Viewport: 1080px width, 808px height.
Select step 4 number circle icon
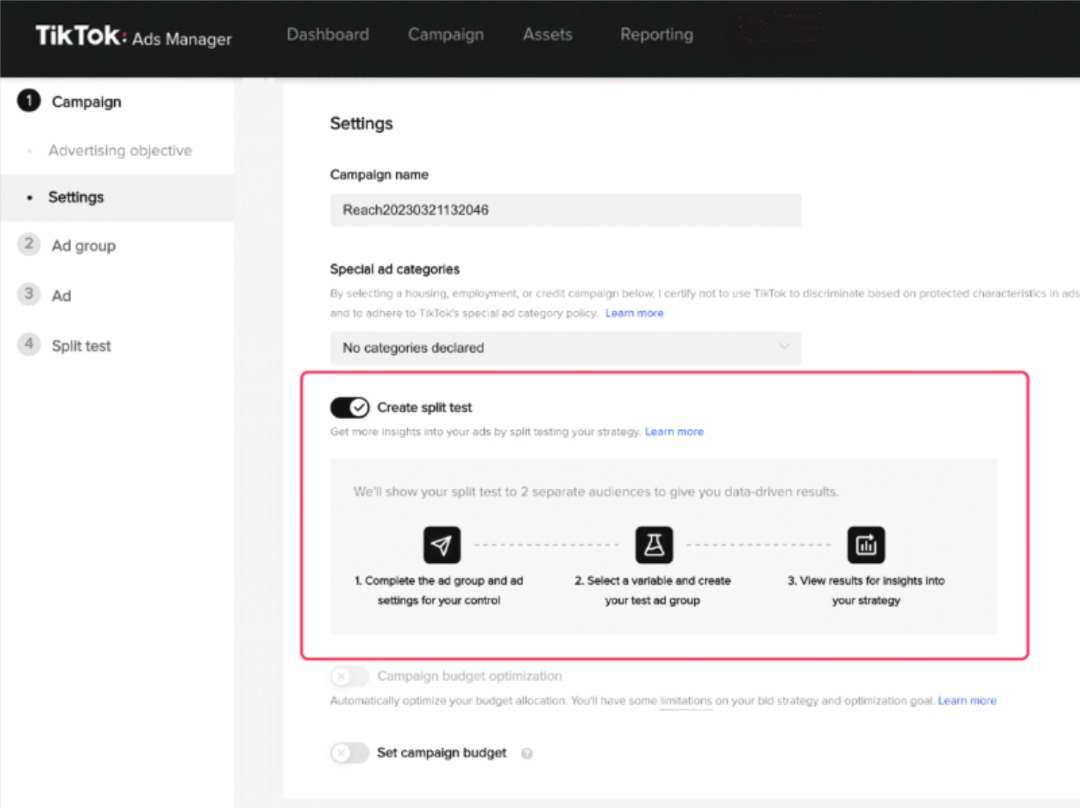[x=29, y=345]
